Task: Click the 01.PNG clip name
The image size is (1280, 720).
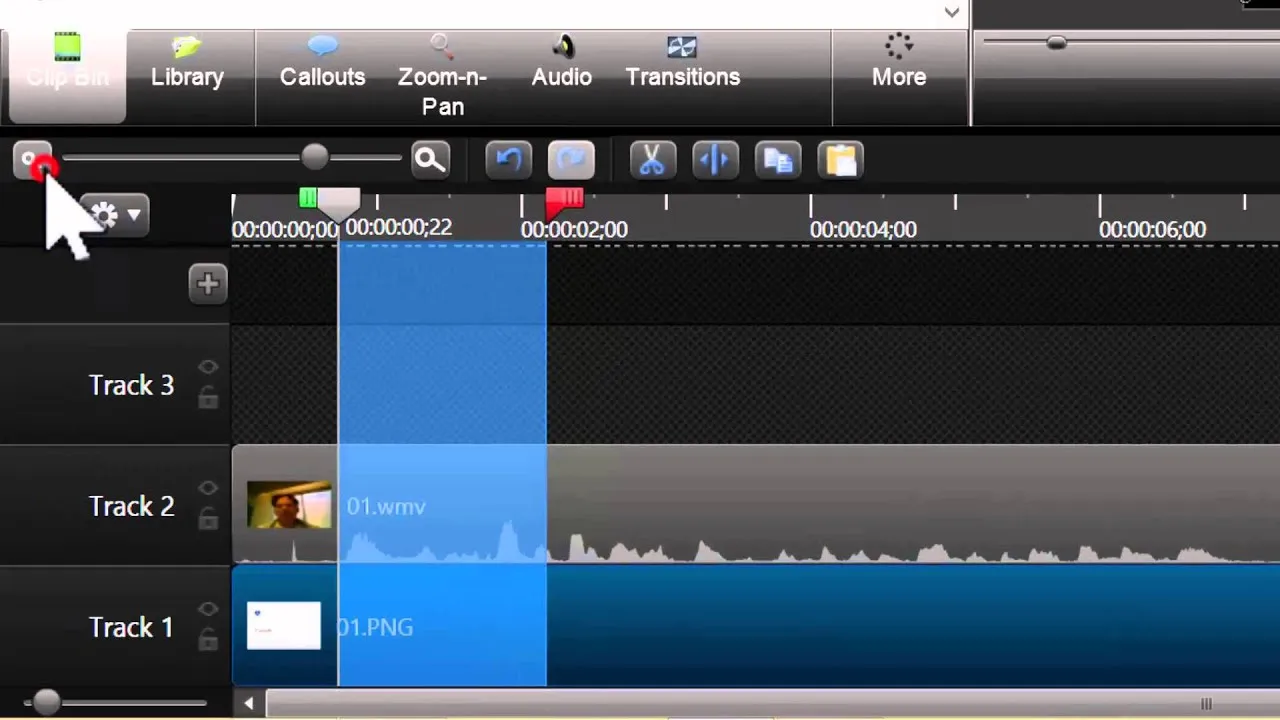Action: pos(375,627)
